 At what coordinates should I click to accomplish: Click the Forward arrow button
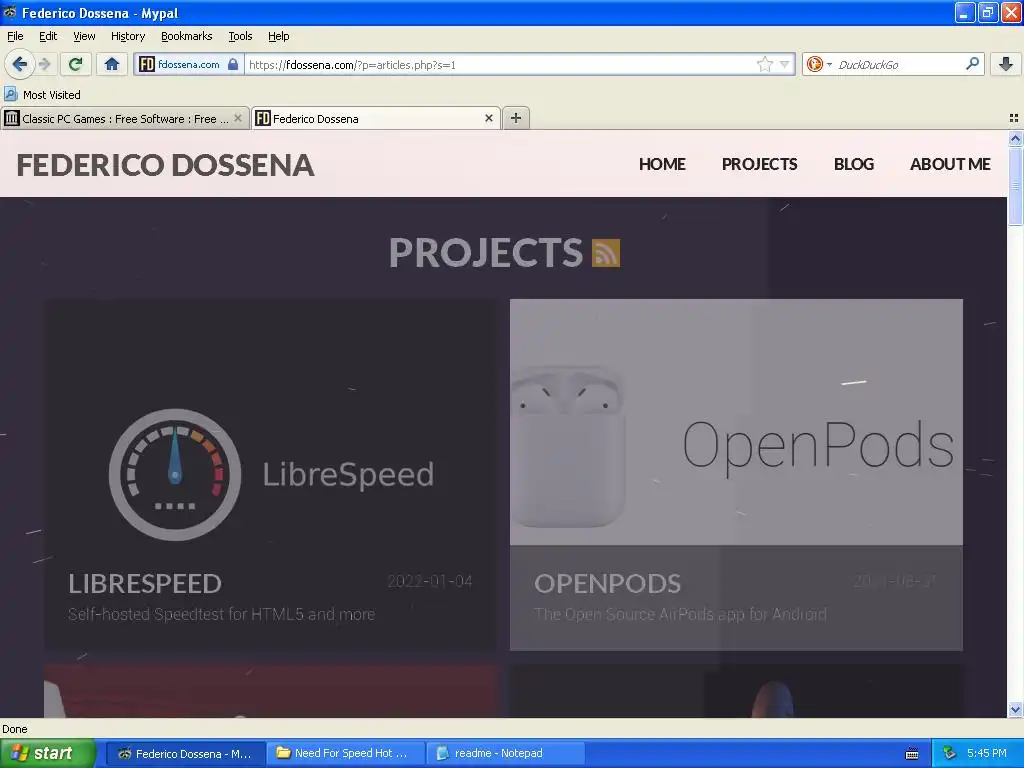(44, 64)
